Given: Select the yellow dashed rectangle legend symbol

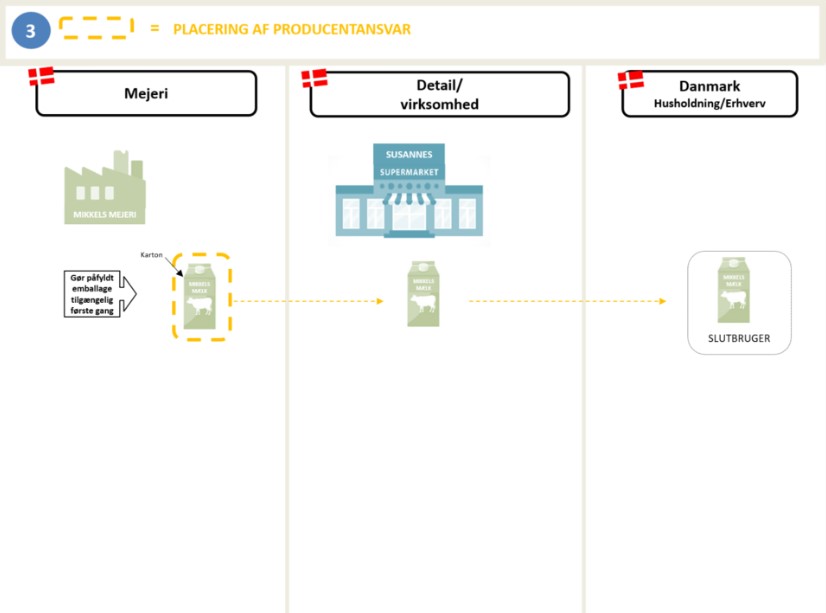Looking at the screenshot, I should click(x=95, y=28).
